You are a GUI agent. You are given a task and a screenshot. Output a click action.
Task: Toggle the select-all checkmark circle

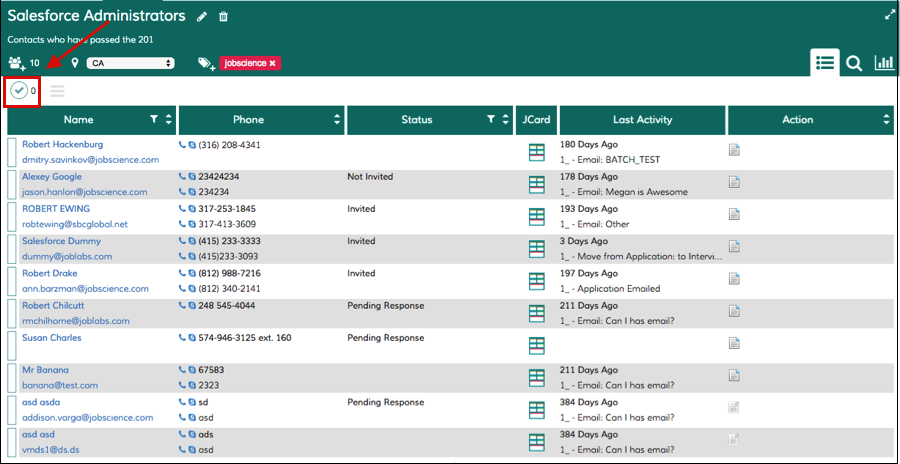point(20,90)
